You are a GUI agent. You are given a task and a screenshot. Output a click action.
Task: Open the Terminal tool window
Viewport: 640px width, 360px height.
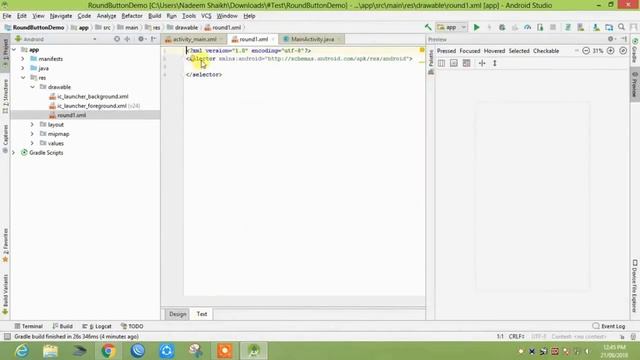[29, 326]
